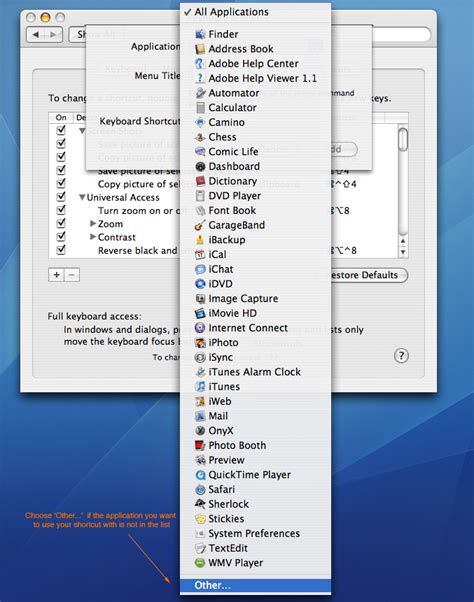This screenshot has height=602, width=474.
Task: Click the plus button to add shortcut
Action: [56, 275]
